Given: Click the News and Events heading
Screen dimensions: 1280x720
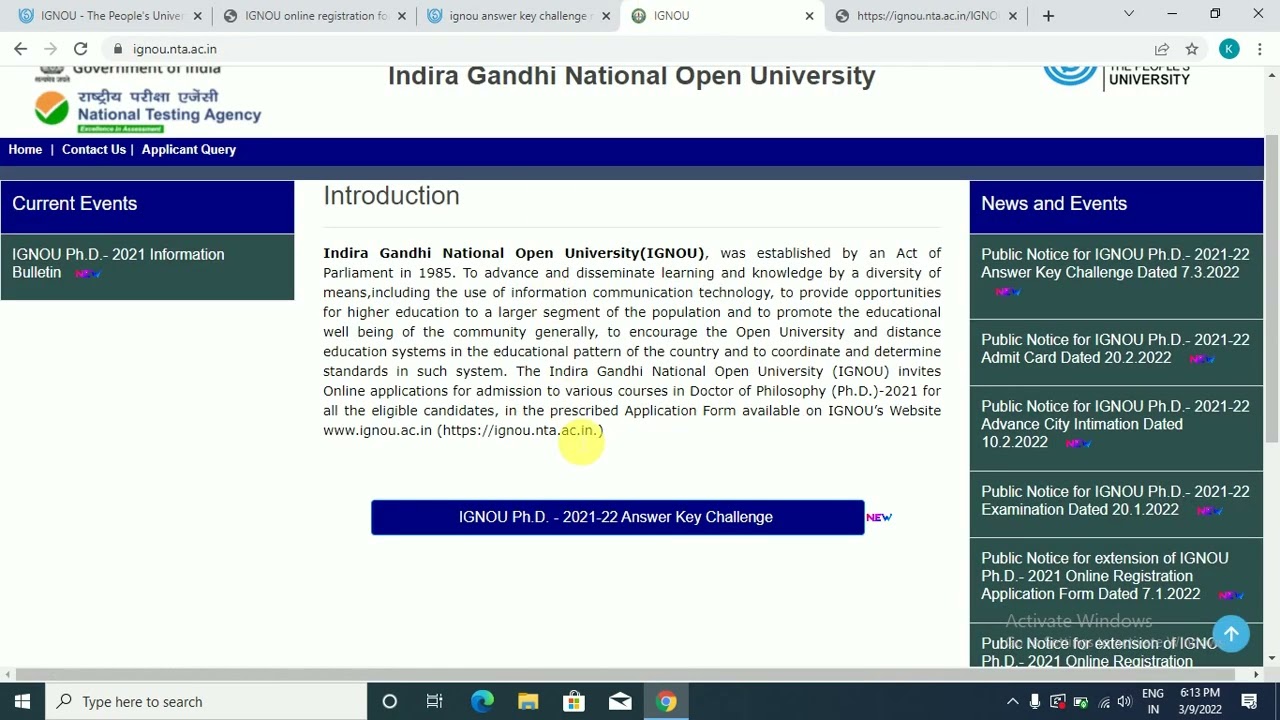Looking at the screenshot, I should point(1054,204).
